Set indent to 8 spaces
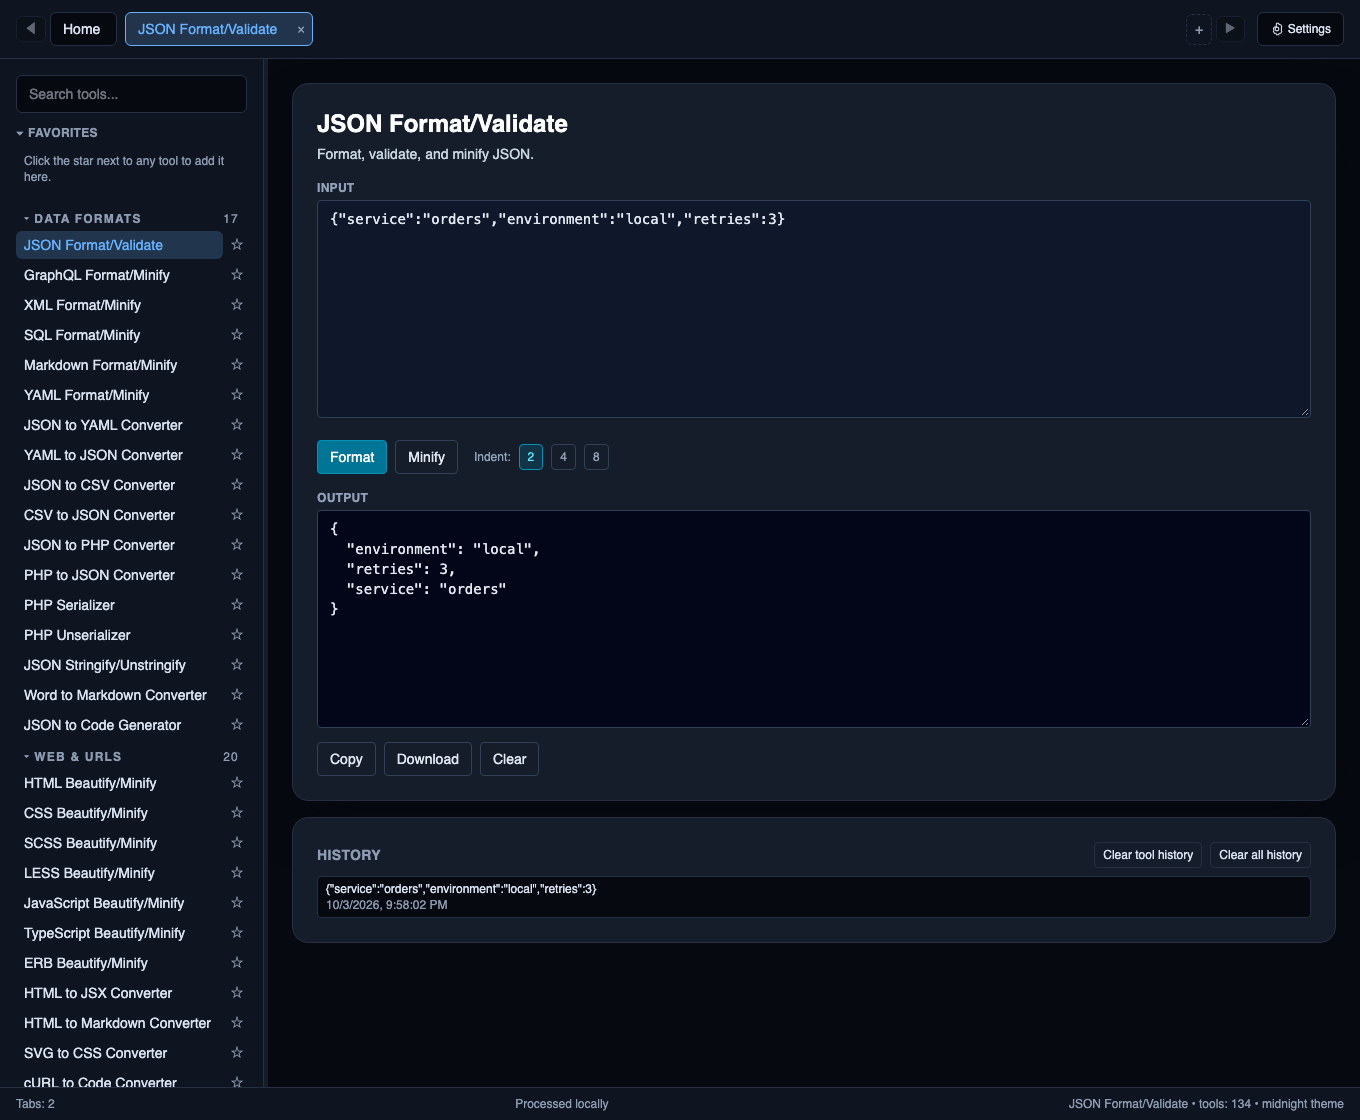Viewport: 1360px width, 1120px height. (x=596, y=457)
